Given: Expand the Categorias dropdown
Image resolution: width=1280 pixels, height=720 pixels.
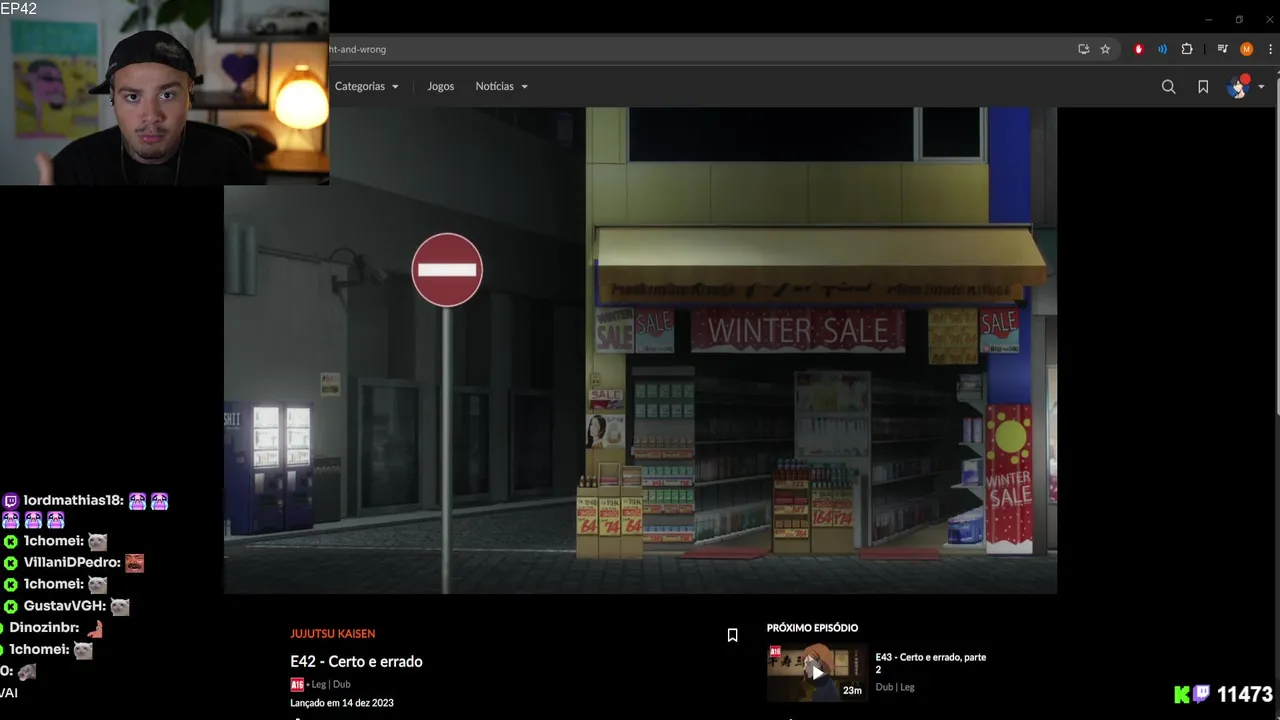Looking at the screenshot, I should (367, 86).
